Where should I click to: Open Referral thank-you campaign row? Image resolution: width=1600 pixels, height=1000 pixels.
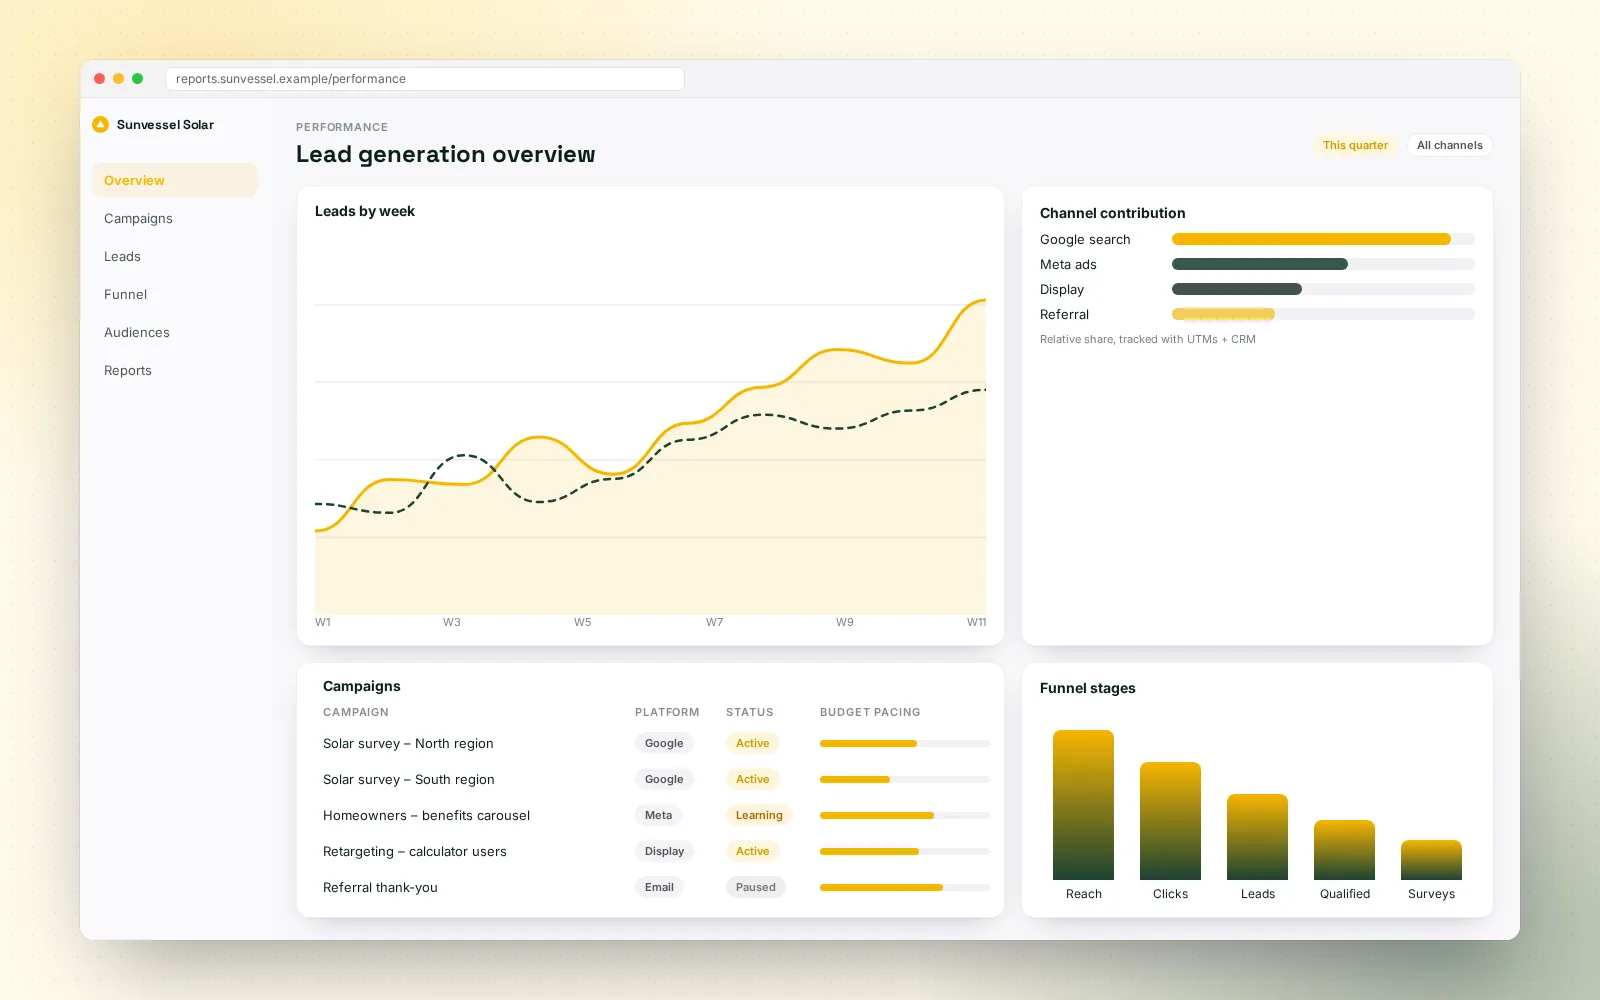(656, 887)
